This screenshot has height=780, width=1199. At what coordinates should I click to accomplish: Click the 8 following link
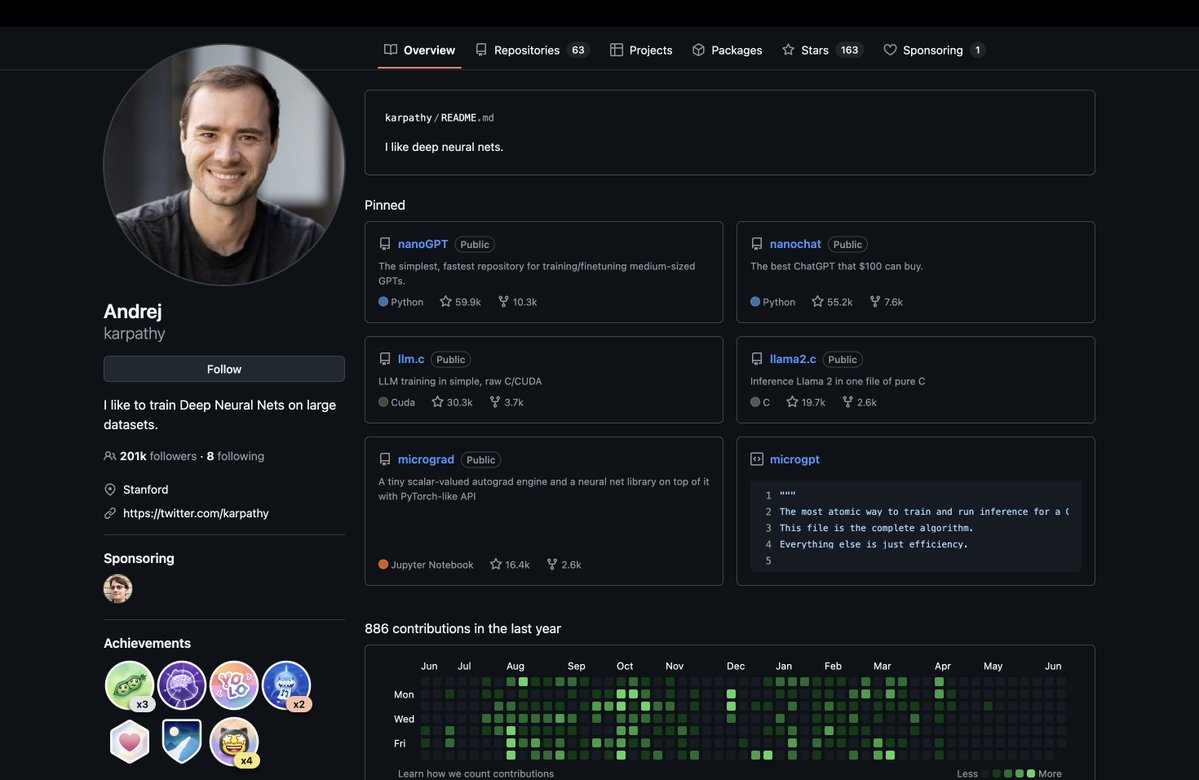[236, 456]
